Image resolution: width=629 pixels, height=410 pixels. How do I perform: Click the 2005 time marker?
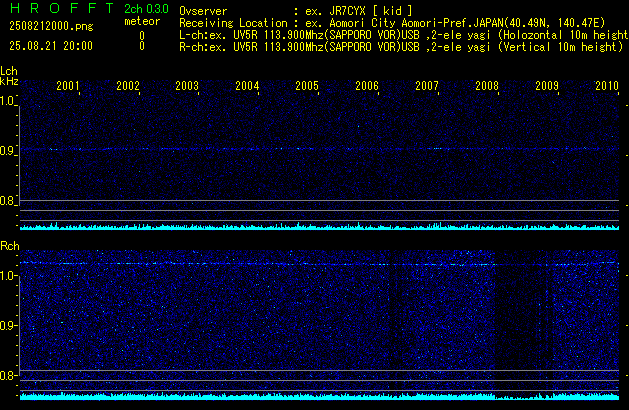pos(307,86)
